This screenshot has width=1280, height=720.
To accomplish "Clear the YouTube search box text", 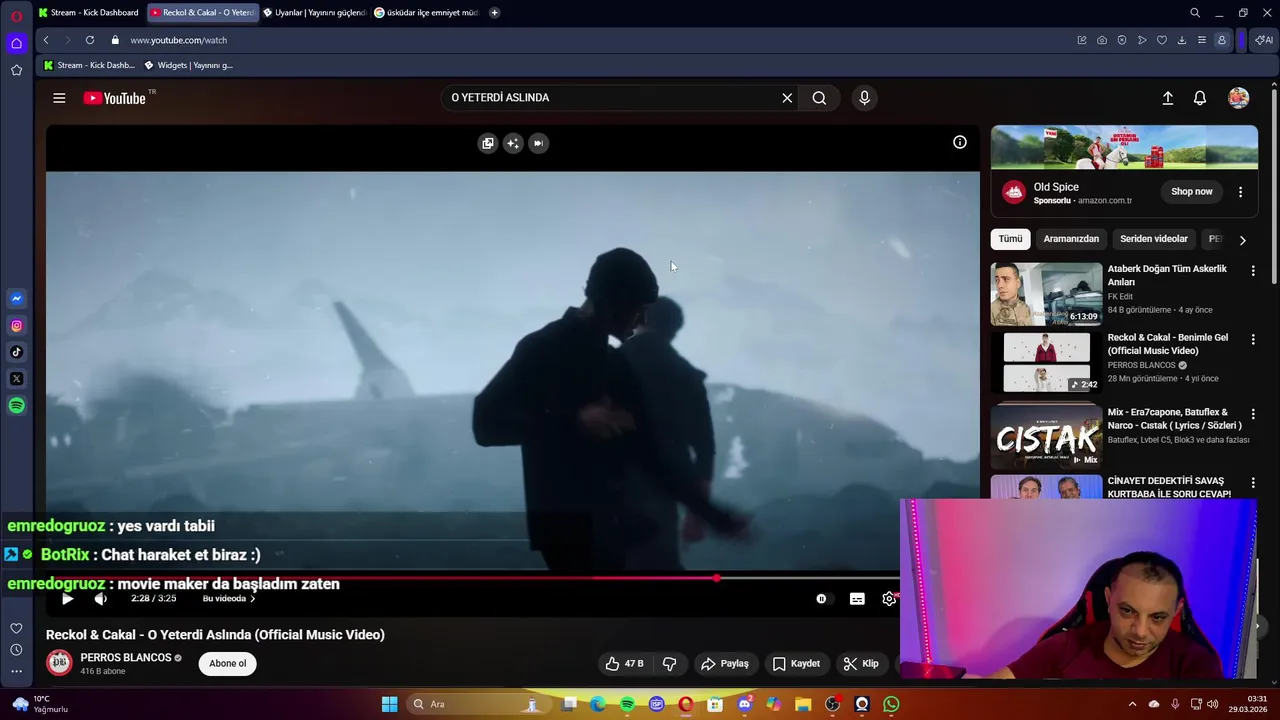I will coord(787,98).
